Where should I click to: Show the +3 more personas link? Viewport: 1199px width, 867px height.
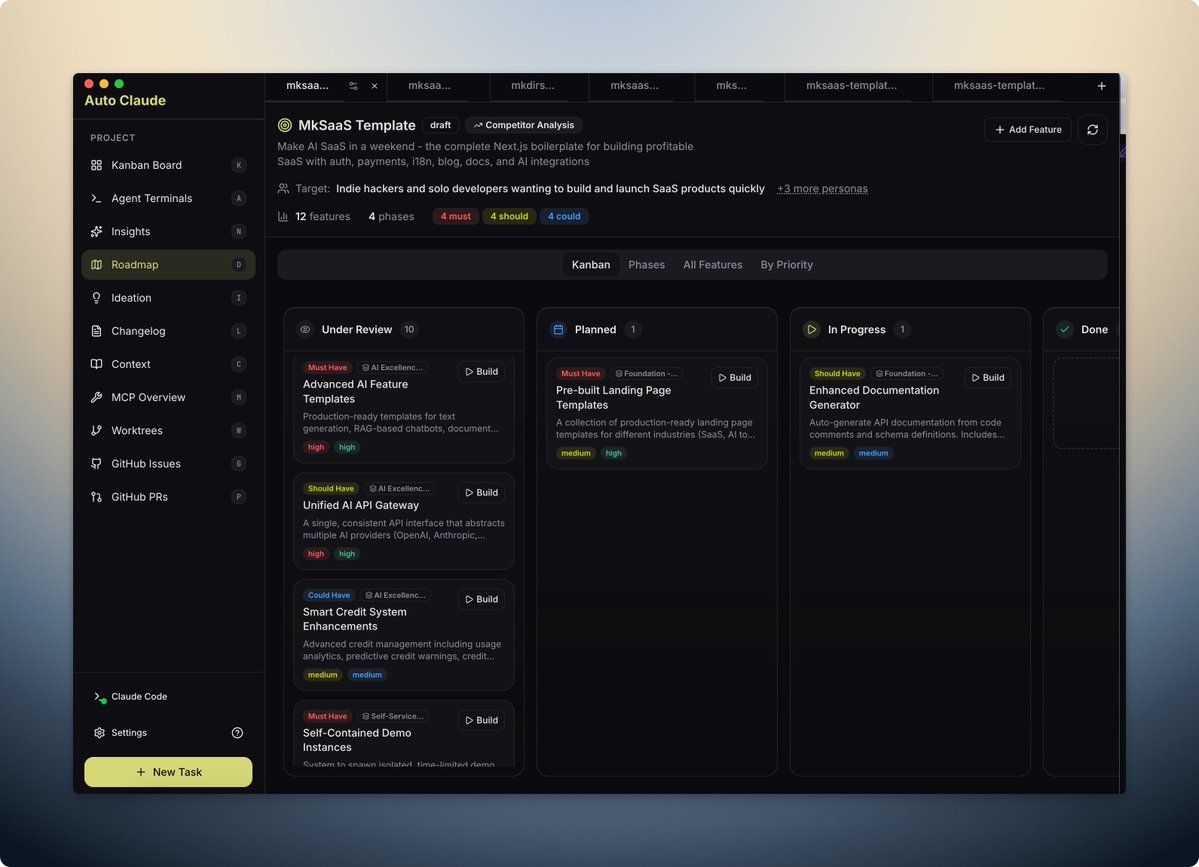(822, 189)
